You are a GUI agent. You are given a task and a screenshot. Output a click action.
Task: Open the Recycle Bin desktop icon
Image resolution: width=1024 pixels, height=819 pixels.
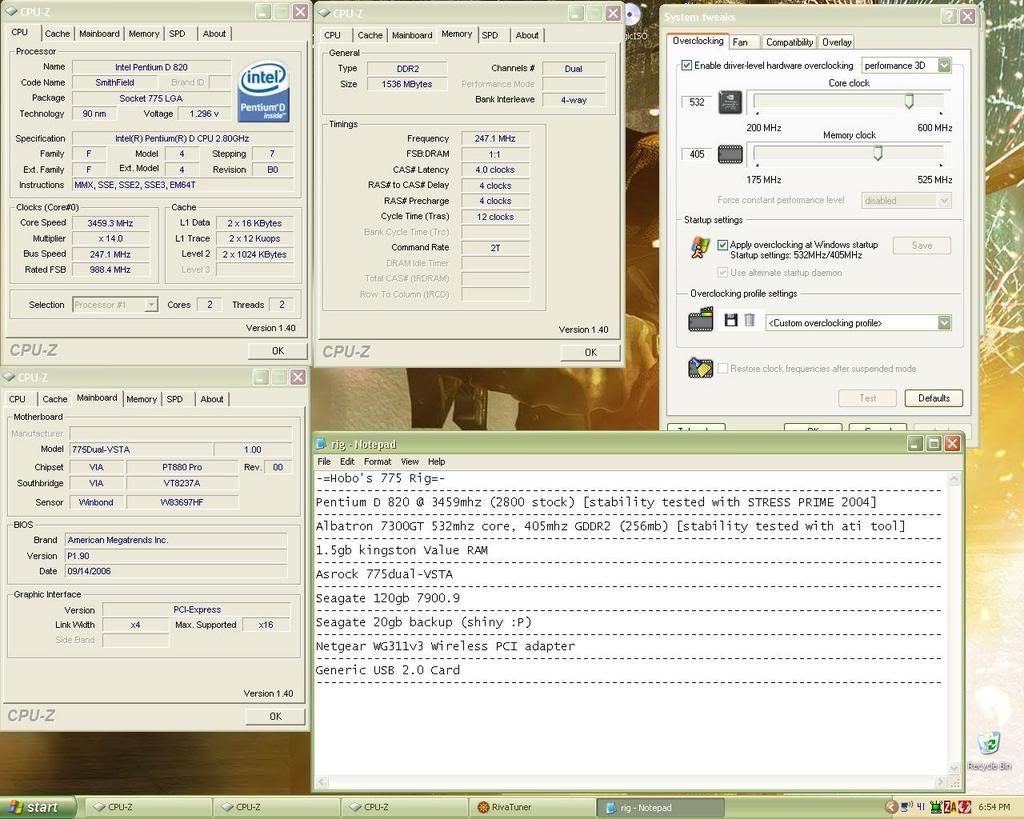989,751
